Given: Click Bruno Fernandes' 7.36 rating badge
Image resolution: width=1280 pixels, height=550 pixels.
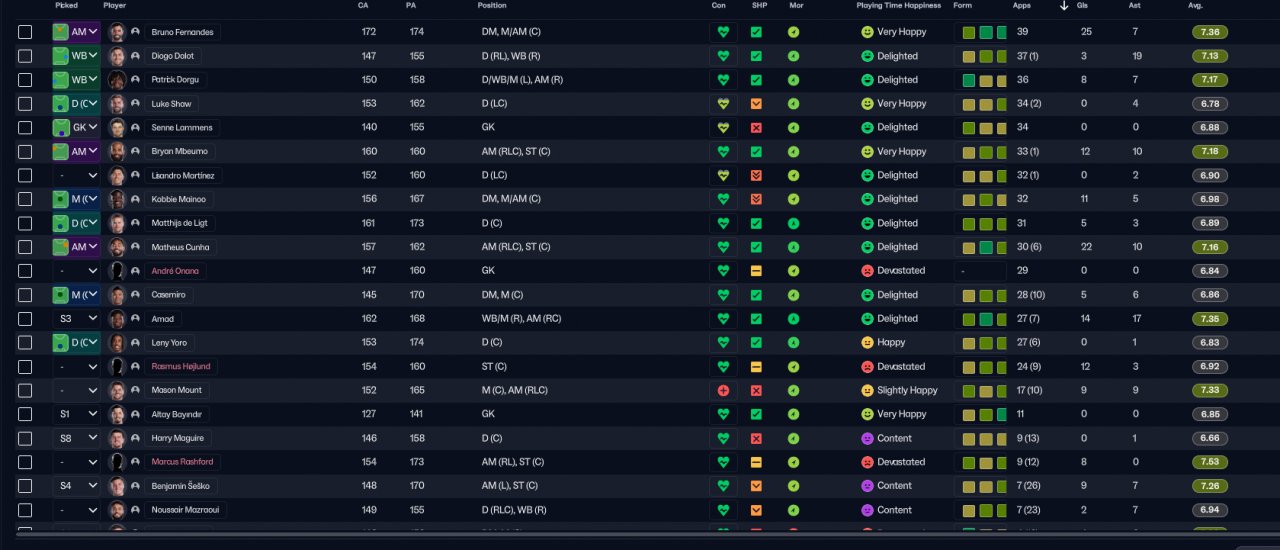Looking at the screenshot, I should pyautogui.click(x=1212, y=32).
